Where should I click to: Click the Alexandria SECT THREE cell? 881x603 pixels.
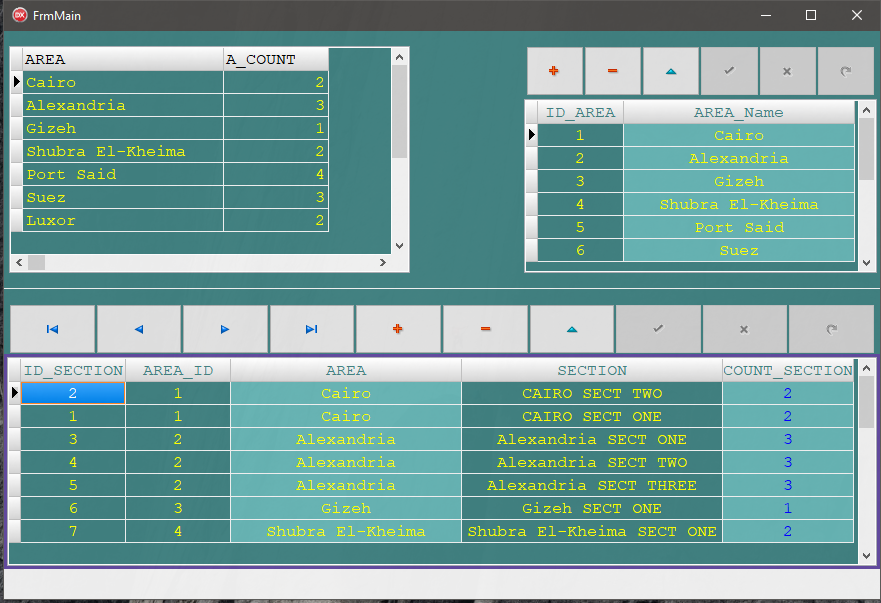(x=592, y=486)
